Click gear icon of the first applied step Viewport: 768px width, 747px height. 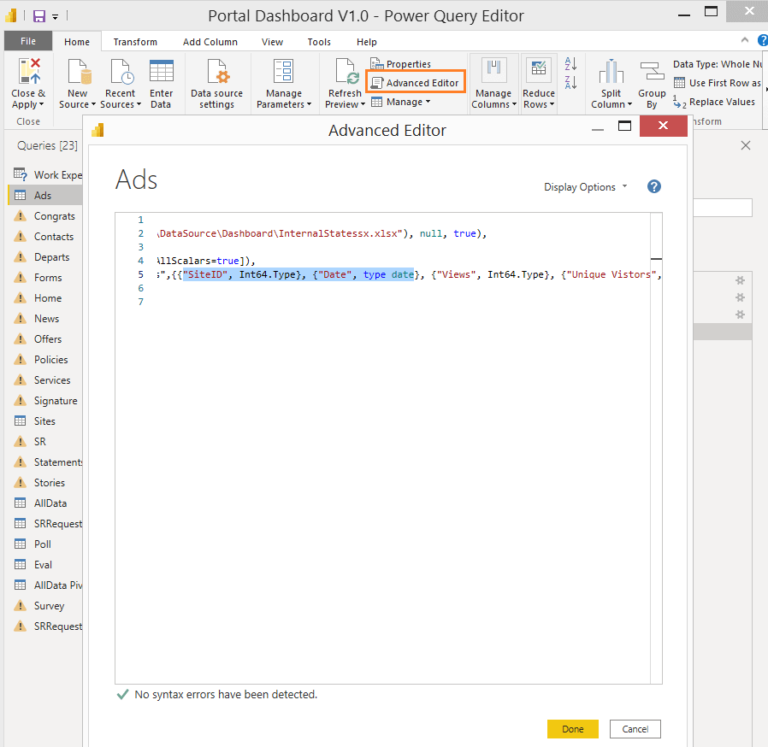[x=740, y=280]
